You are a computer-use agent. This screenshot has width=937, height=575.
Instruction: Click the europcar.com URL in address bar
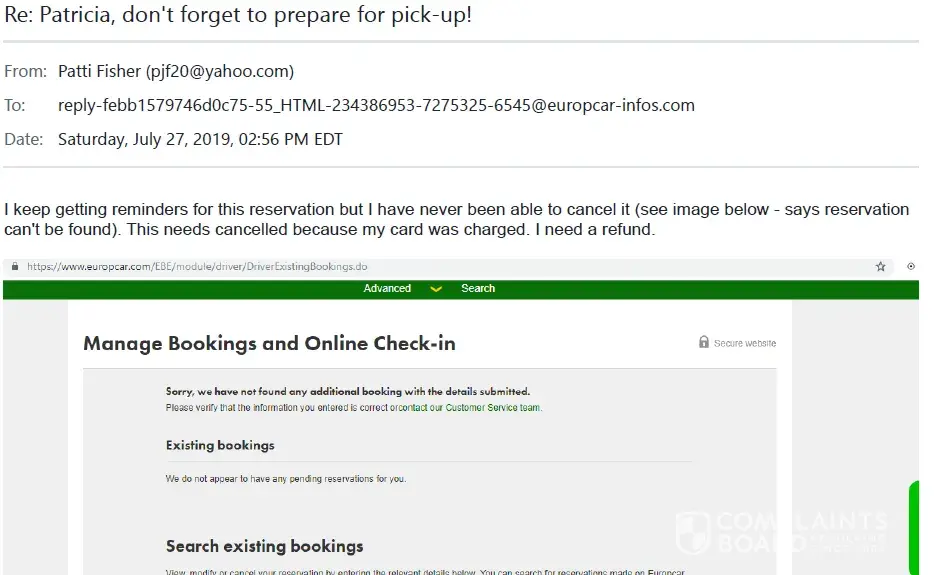(x=197, y=267)
